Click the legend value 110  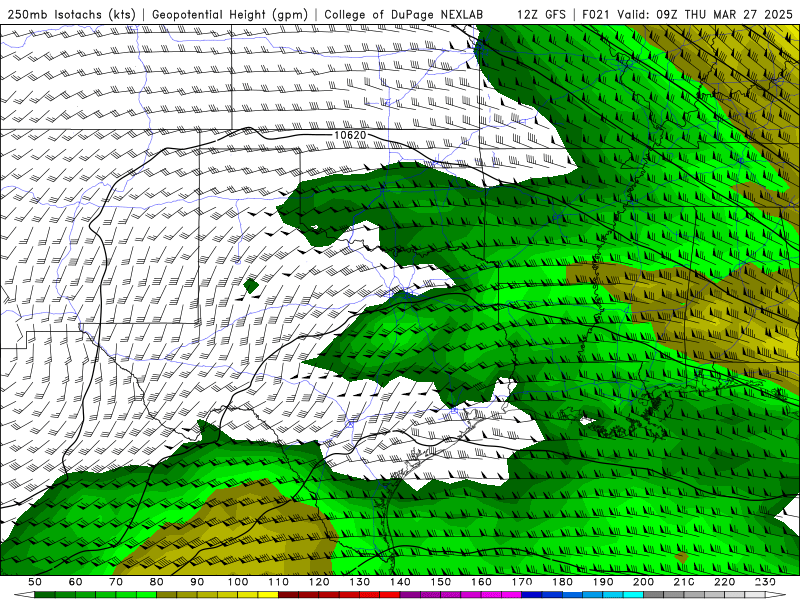click(278, 582)
